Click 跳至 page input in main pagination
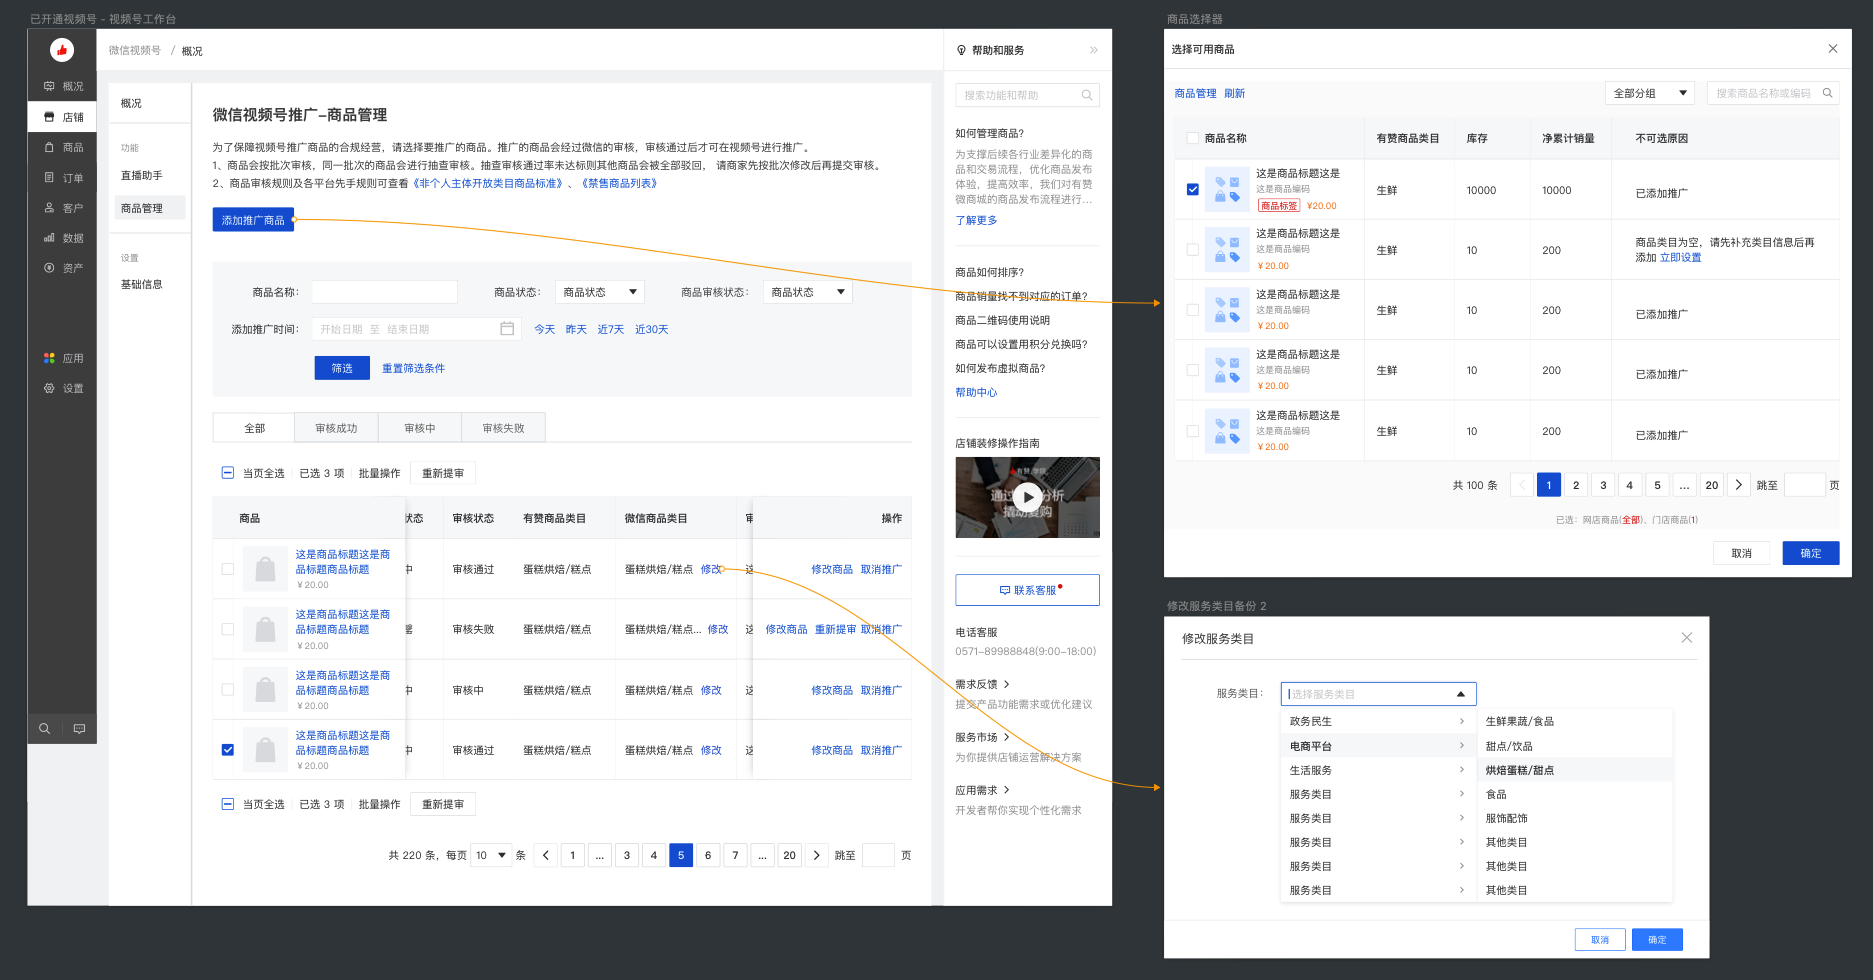Viewport: 1873px width, 980px height. click(878, 855)
